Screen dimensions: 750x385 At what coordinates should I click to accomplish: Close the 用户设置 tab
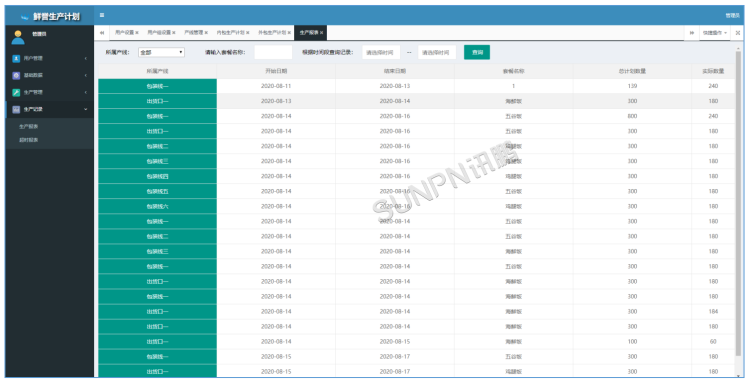[x=137, y=33]
